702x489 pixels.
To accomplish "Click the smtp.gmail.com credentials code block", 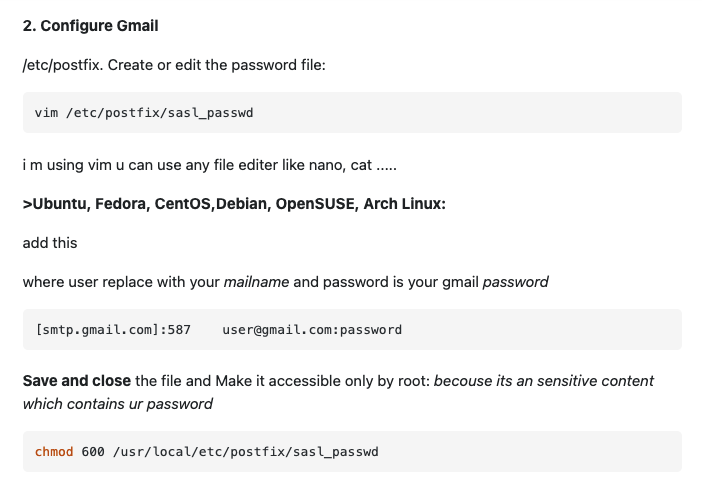I will coord(352,329).
